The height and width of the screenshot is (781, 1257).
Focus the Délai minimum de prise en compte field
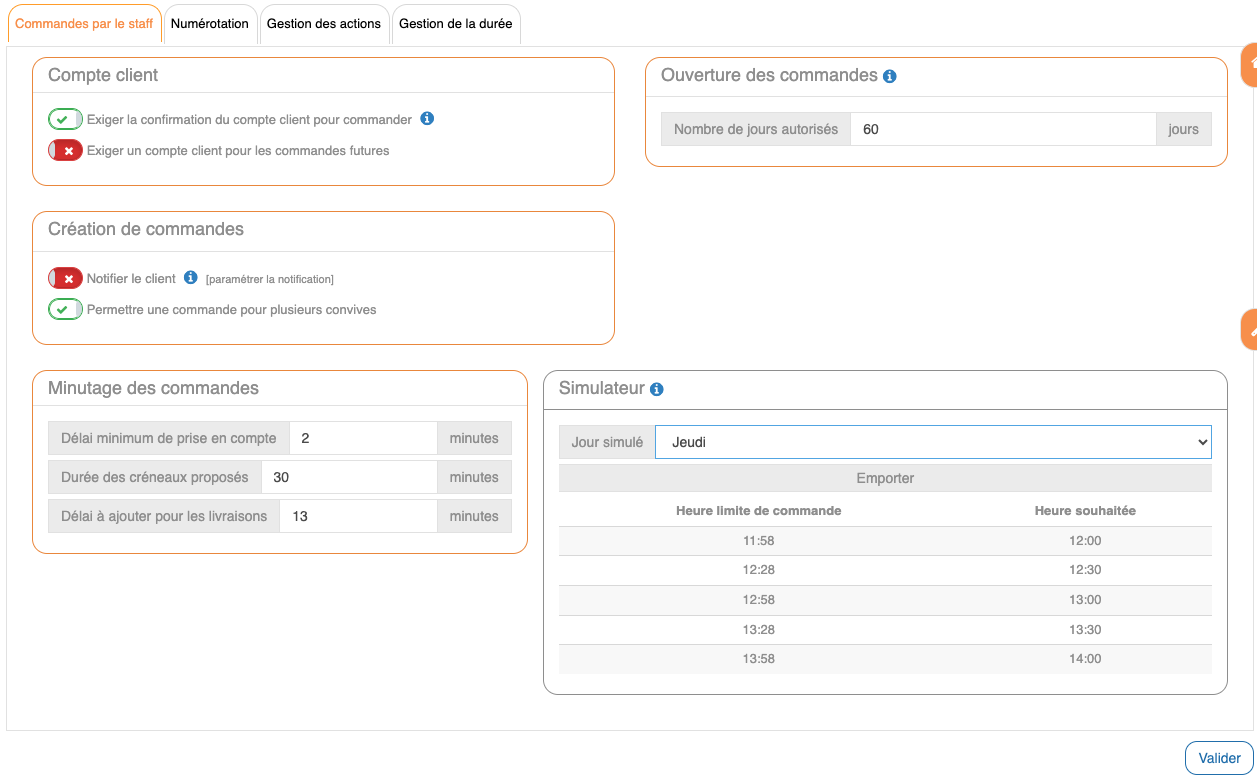(362, 438)
